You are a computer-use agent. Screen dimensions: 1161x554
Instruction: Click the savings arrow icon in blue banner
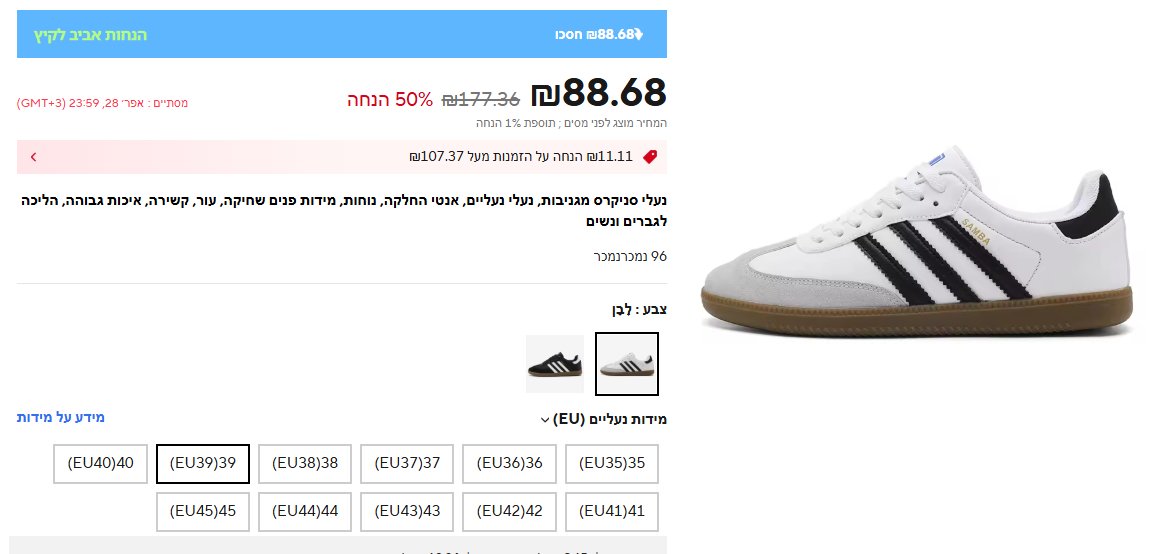[639, 35]
